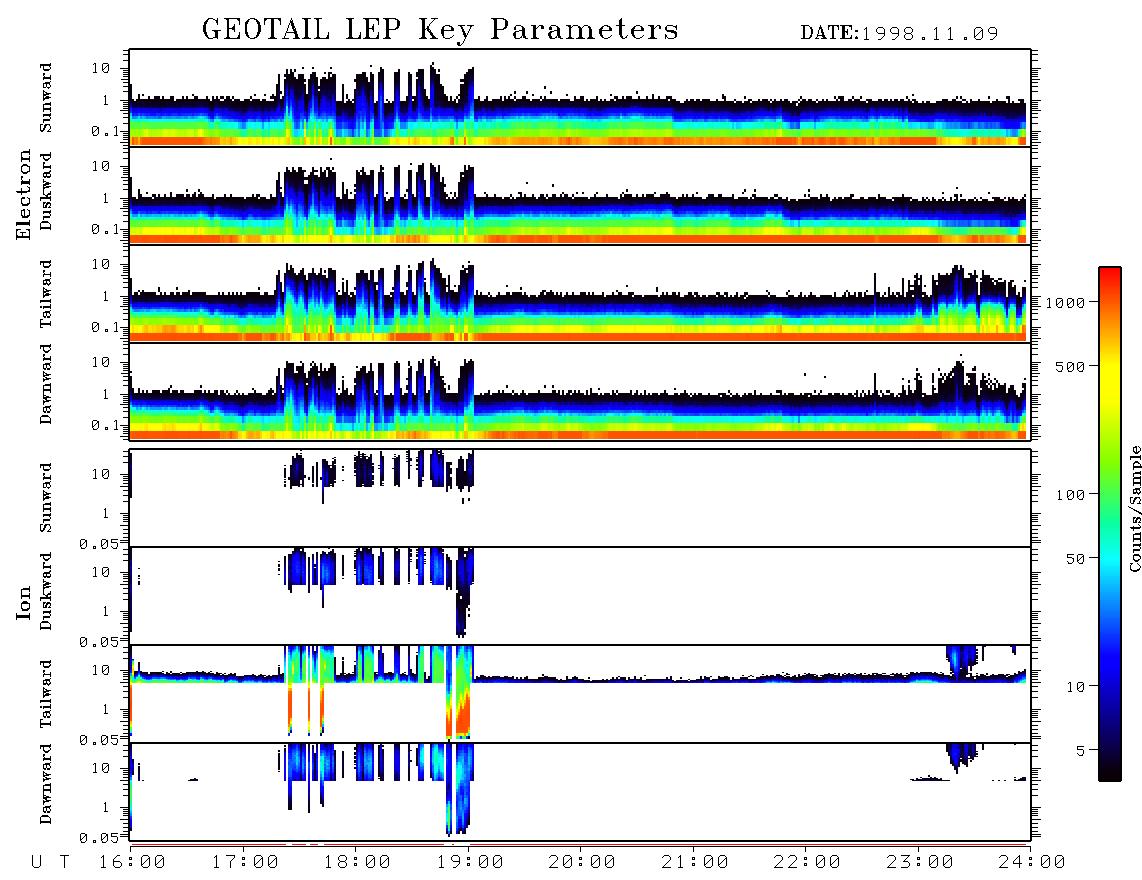Click the Electron Duskward spectrogram panel
The image size is (1142, 880).
pos(580,195)
